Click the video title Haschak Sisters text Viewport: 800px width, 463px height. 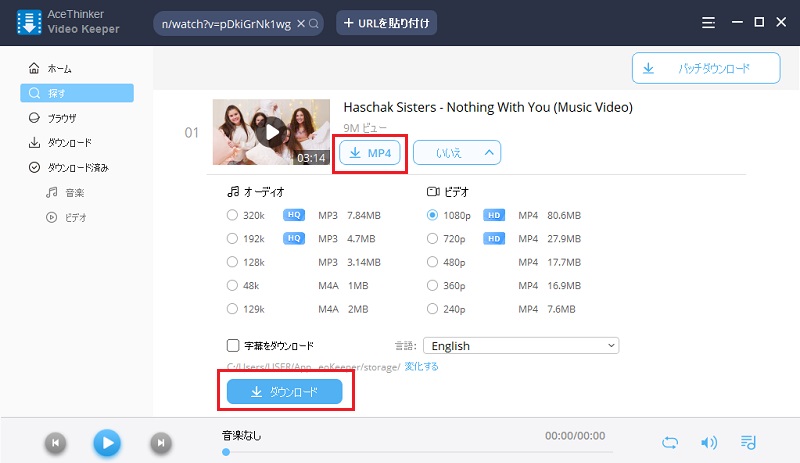tap(488, 107)
